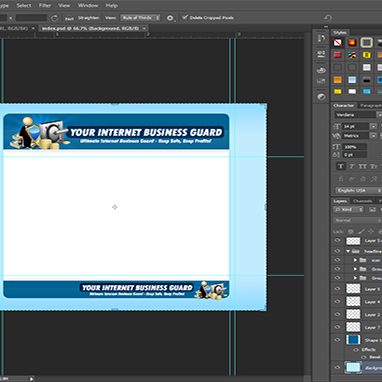Click the 0 pt baseline shift field
The image size is (382, 382).
coord(354,155)
